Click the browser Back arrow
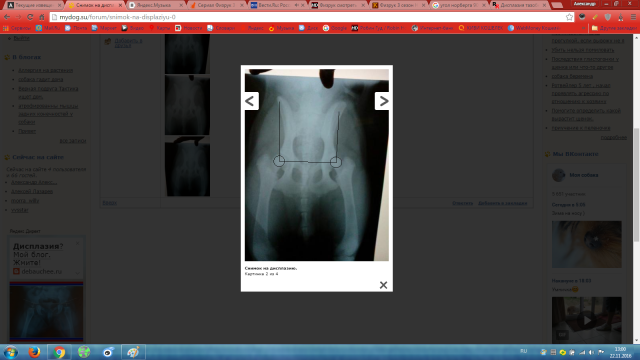The height and width of the screenshot is (360, 640). coord(7,17)
